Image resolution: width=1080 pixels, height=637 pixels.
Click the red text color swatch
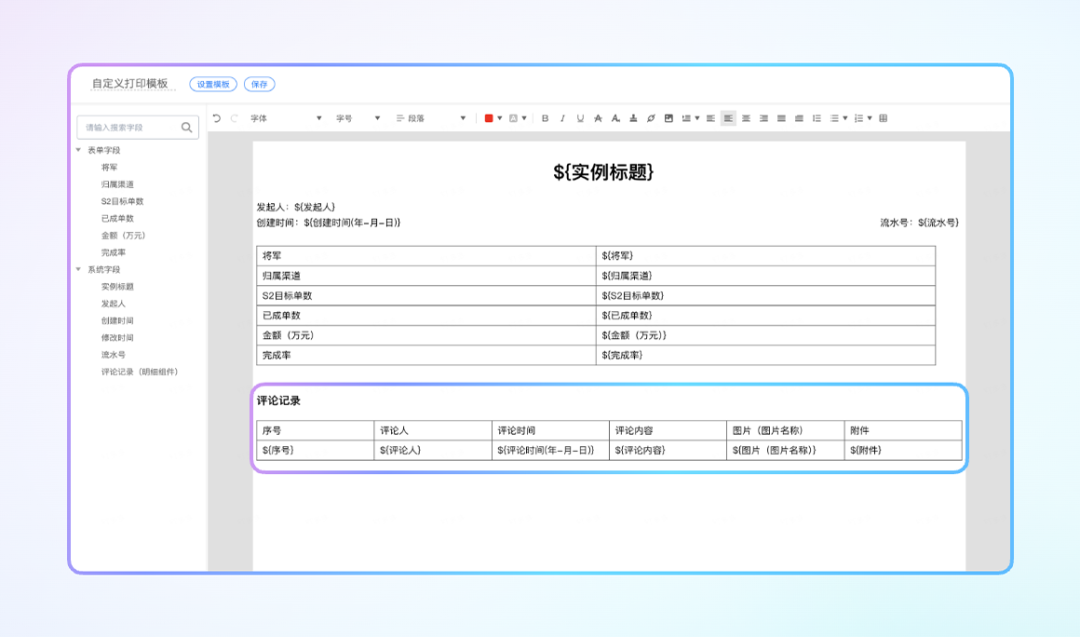tap(489, 118)
